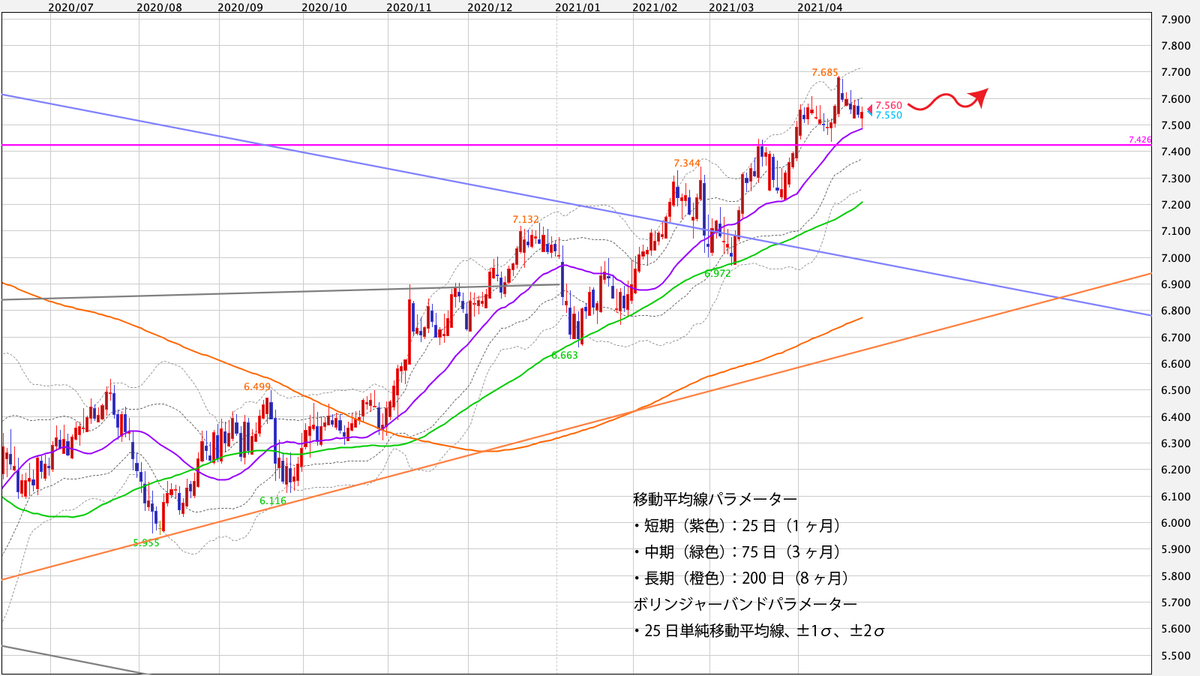
Task: Click the 7.550 blue price label
Action: coord(889,116)
